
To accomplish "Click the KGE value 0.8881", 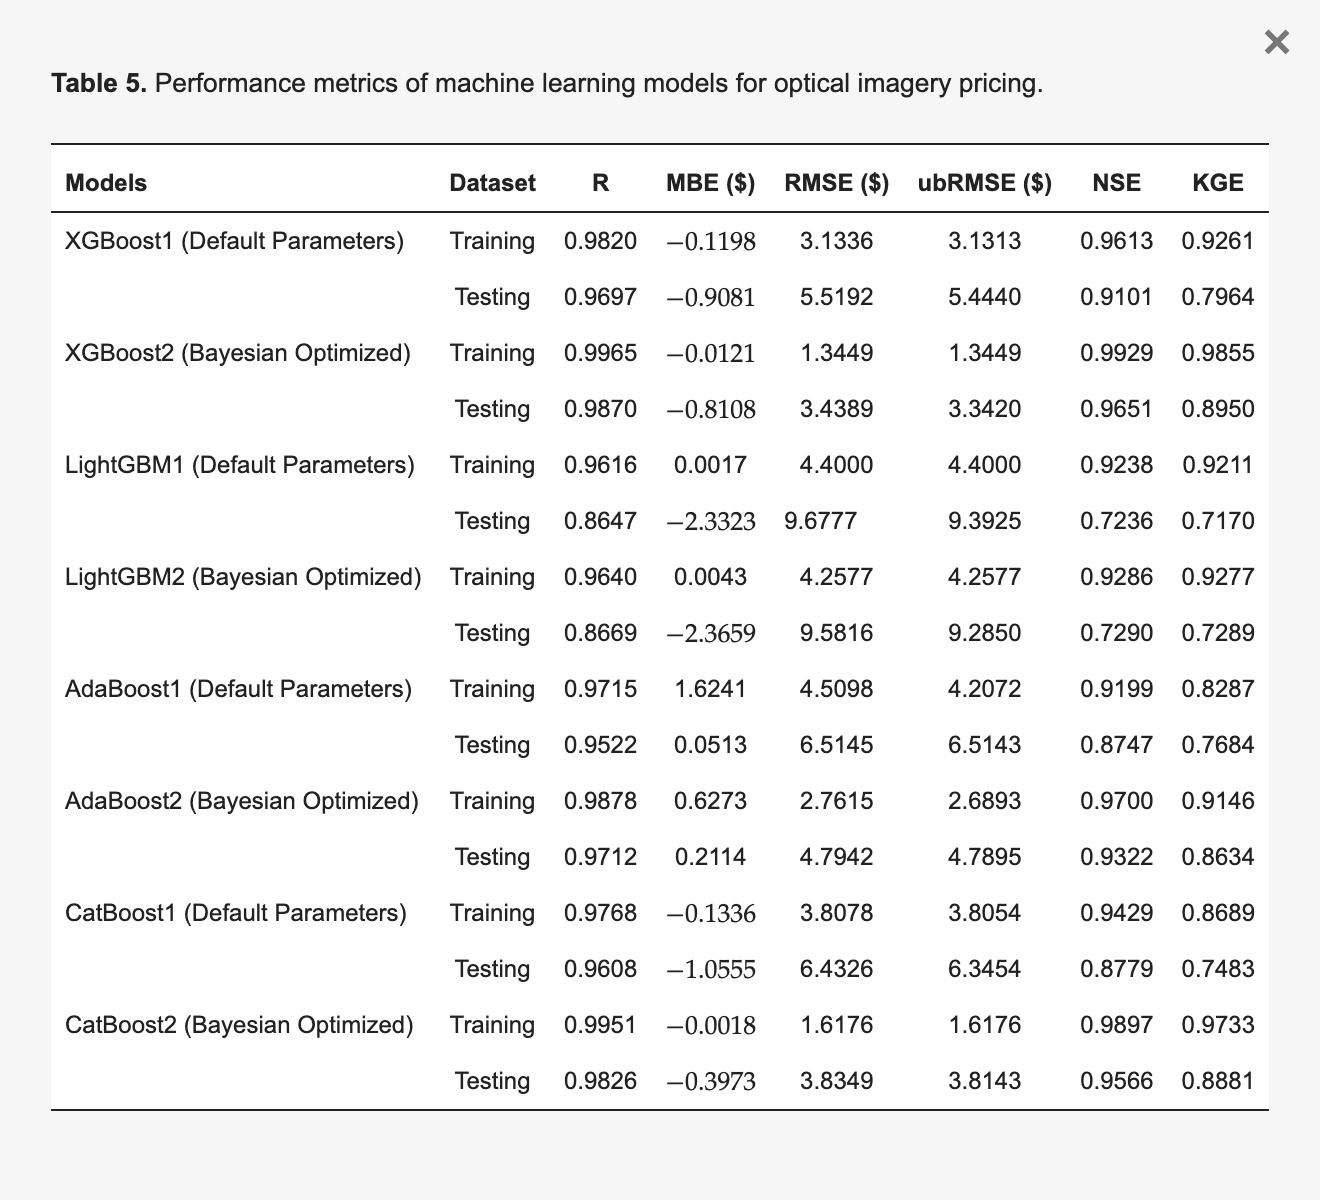I will (1218, 1081).
